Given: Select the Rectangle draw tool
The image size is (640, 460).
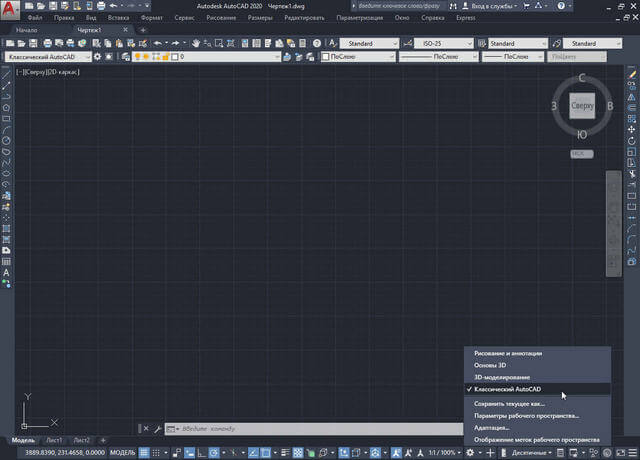Looking at the screenshot, I should pyautogui.click(x=7, y=119).
